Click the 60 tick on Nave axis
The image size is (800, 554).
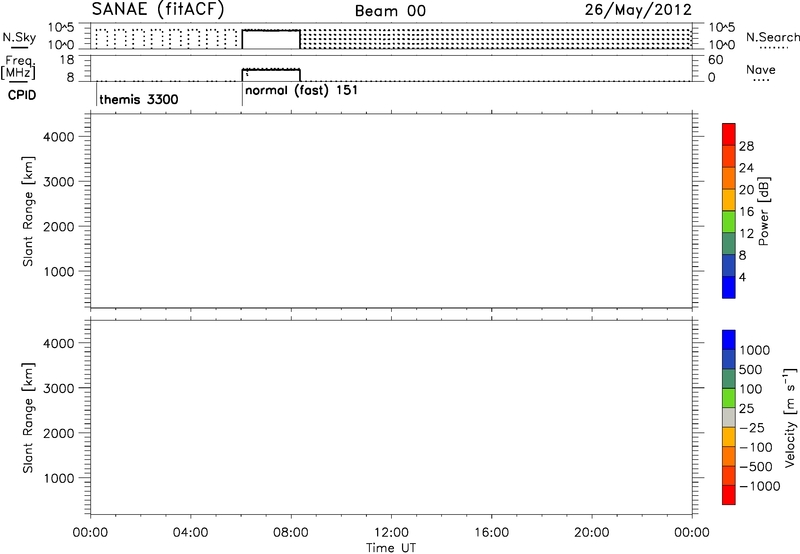tap(715, 60)
